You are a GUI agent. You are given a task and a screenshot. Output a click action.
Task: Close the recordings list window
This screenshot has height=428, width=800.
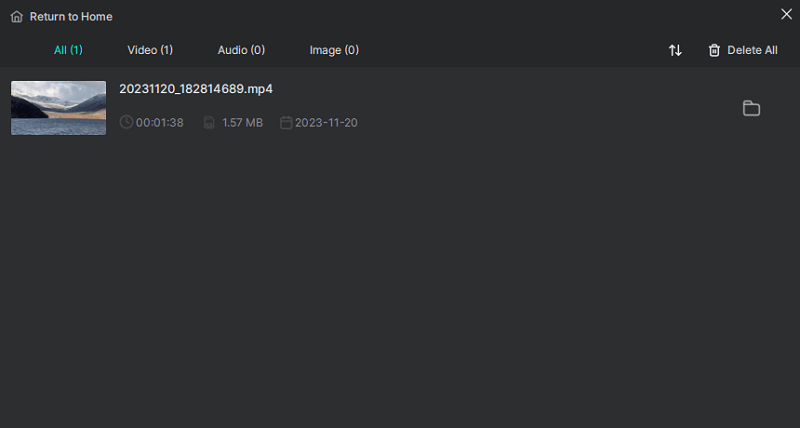pos(786,14)
